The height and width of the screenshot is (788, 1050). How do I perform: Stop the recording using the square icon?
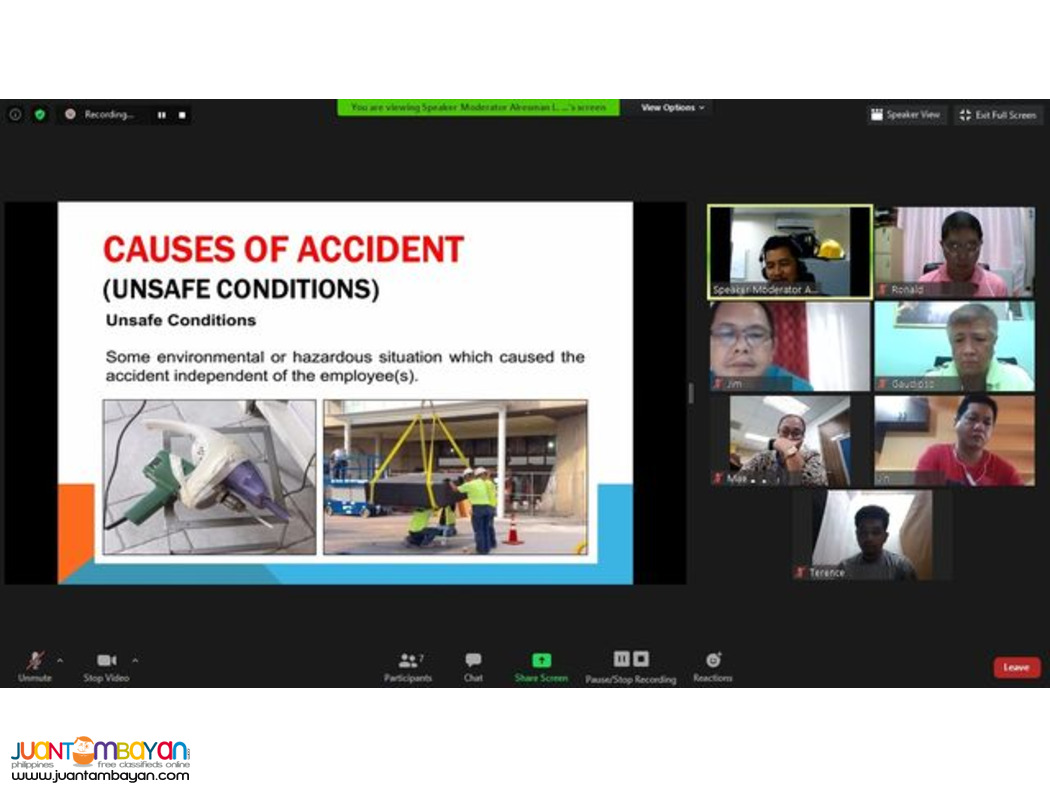click(182, 114)
